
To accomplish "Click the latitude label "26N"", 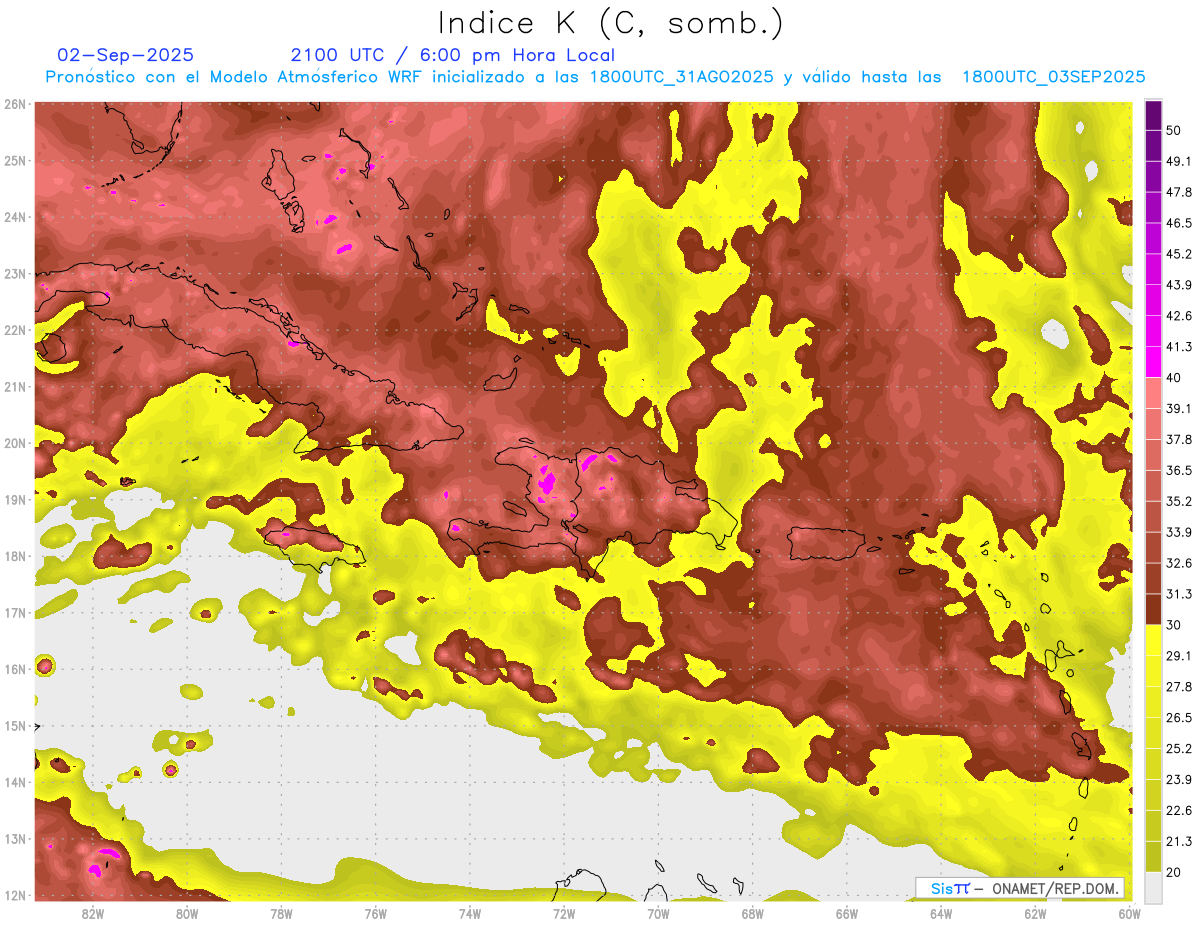I will (x=14, y=104).
